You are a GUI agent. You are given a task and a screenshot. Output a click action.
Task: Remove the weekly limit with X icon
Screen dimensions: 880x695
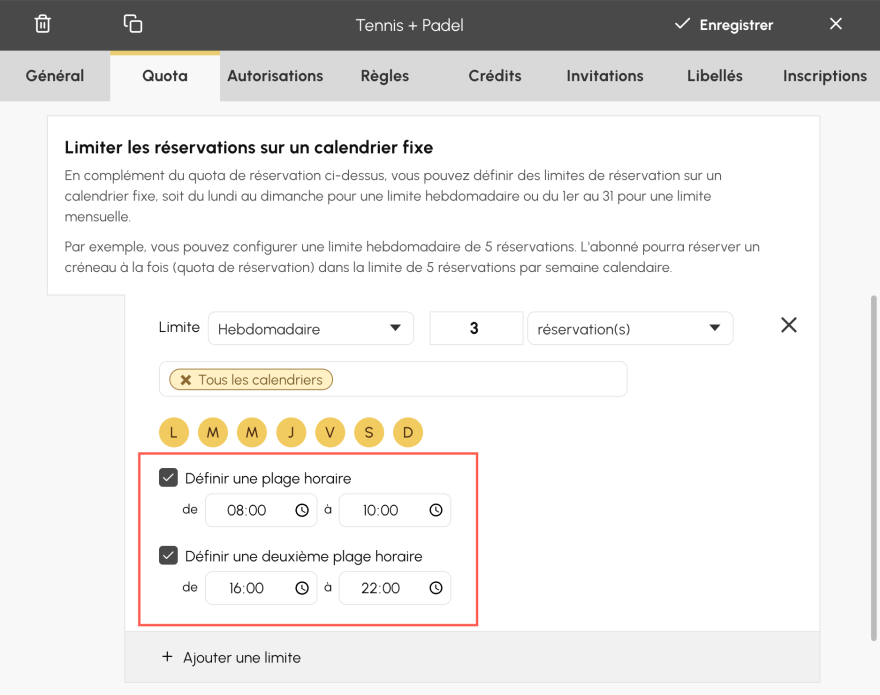789,325
